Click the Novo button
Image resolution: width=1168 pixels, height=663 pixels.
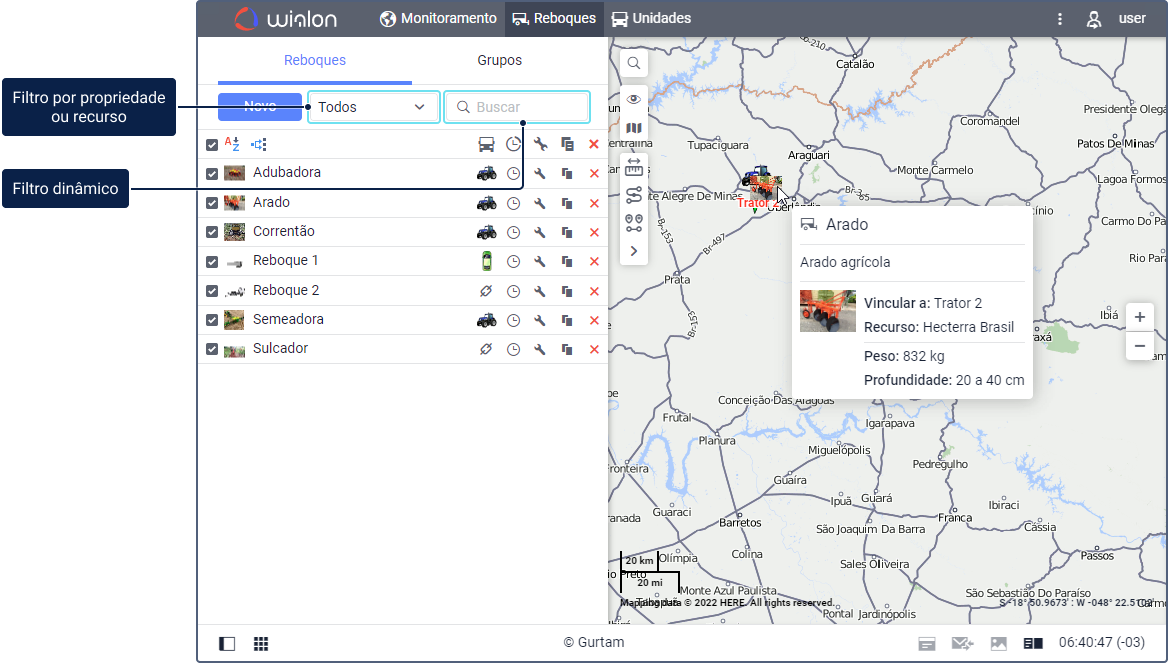tap(260, 107)
